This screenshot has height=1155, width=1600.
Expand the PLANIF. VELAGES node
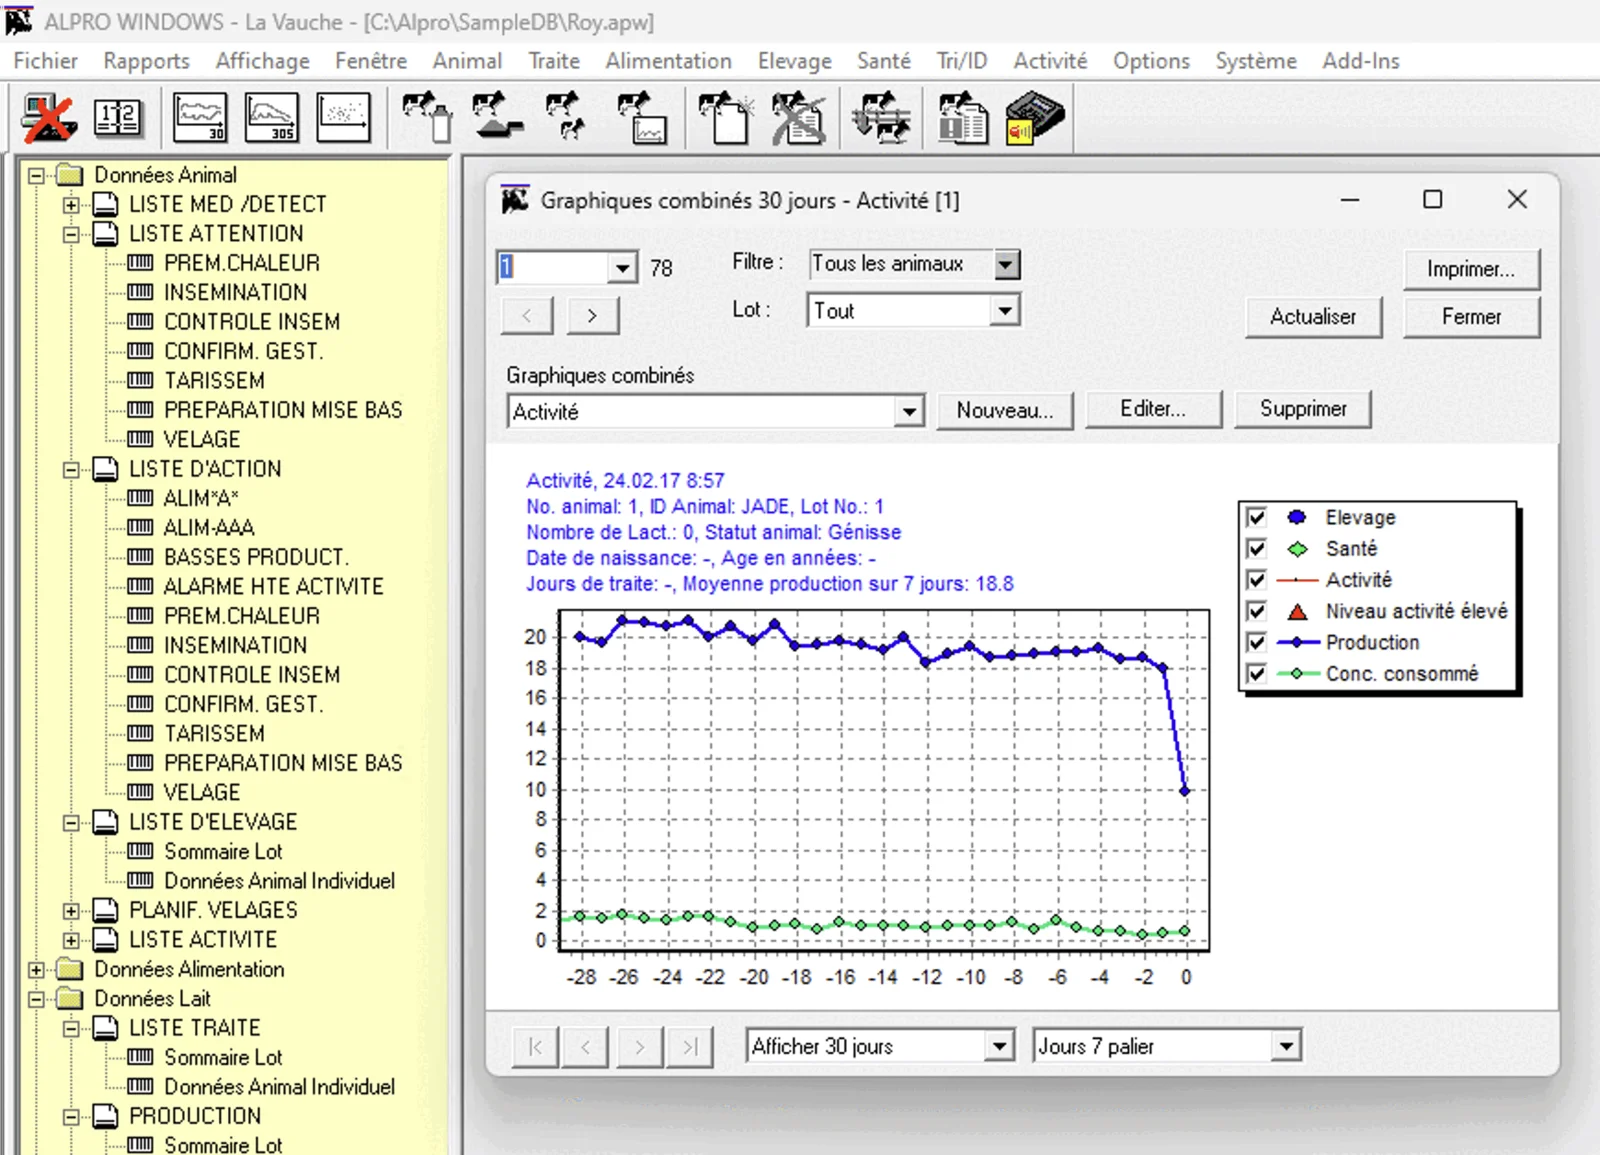tap(71, 911)
